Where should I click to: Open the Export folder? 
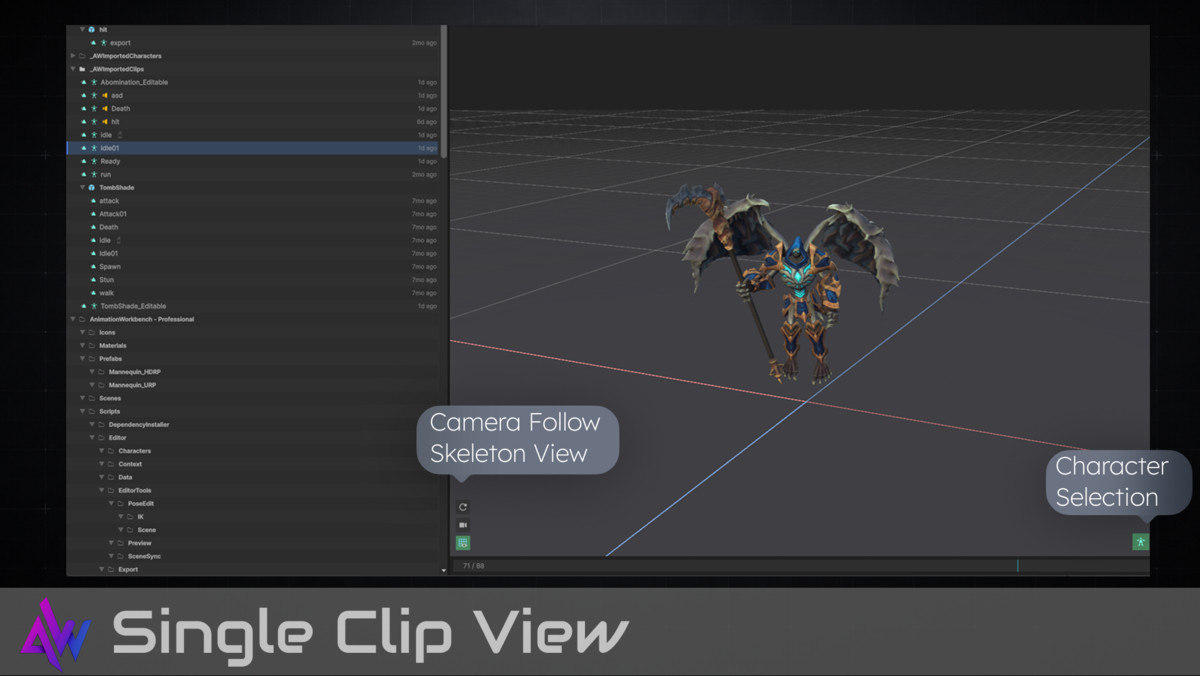[128, 569]
